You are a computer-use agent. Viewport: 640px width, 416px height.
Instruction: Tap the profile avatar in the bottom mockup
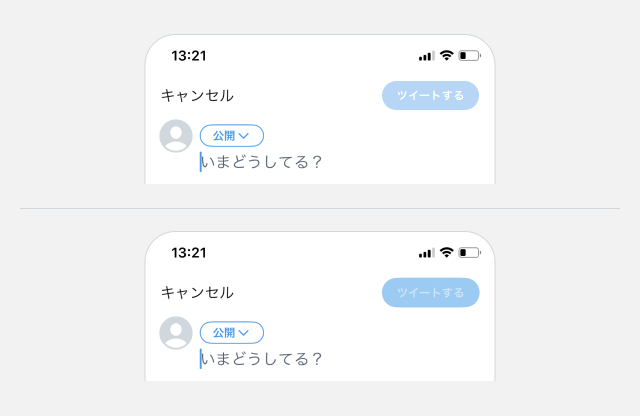(x=176, y=333)
